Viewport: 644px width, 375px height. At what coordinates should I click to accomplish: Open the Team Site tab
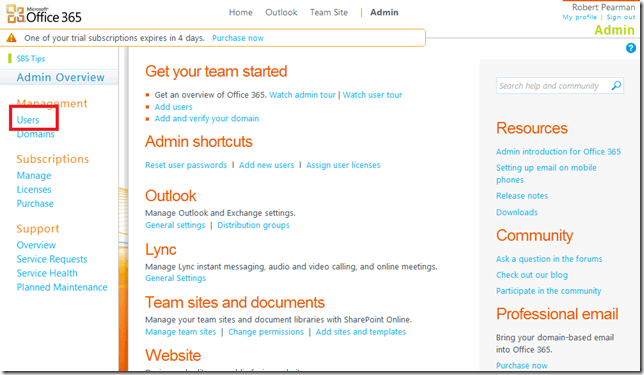coord(329,12)
